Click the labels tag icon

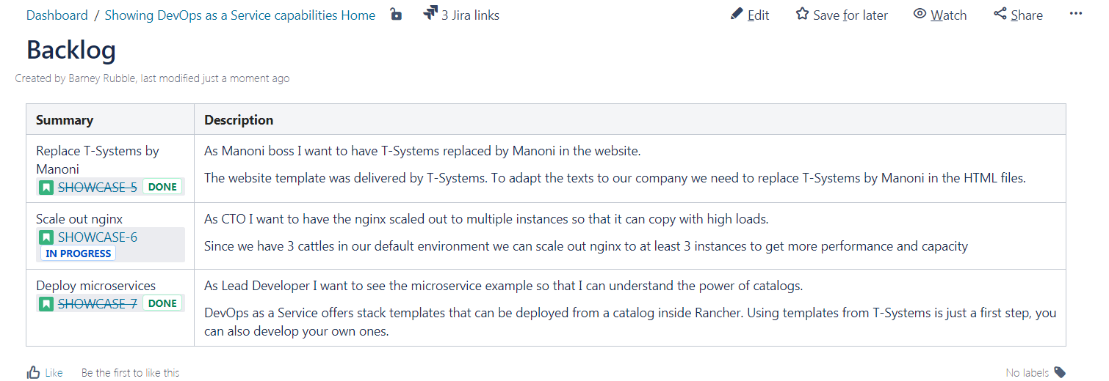(1059, 373)
